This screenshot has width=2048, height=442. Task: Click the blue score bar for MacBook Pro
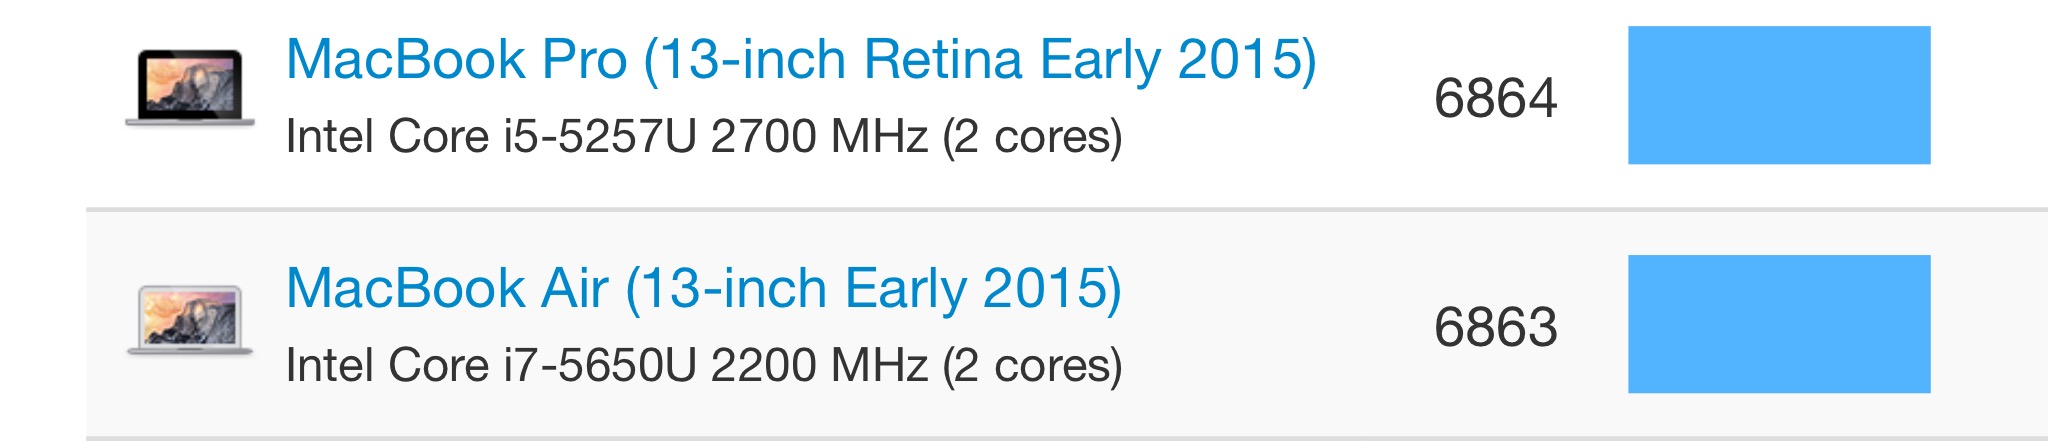1778,95
